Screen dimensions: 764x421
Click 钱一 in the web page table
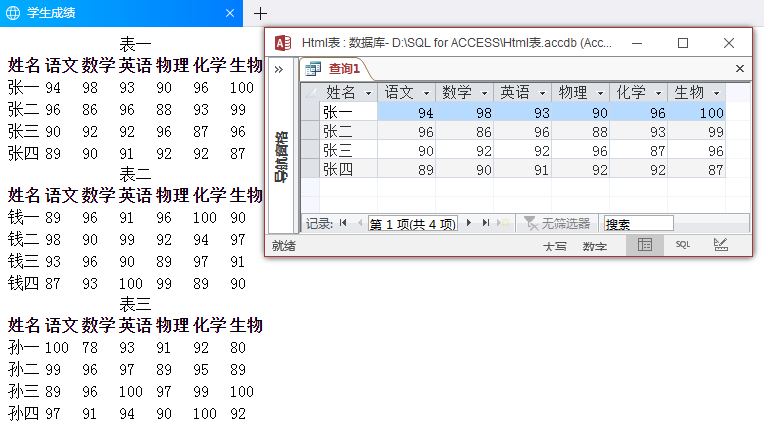coord(23,217)
